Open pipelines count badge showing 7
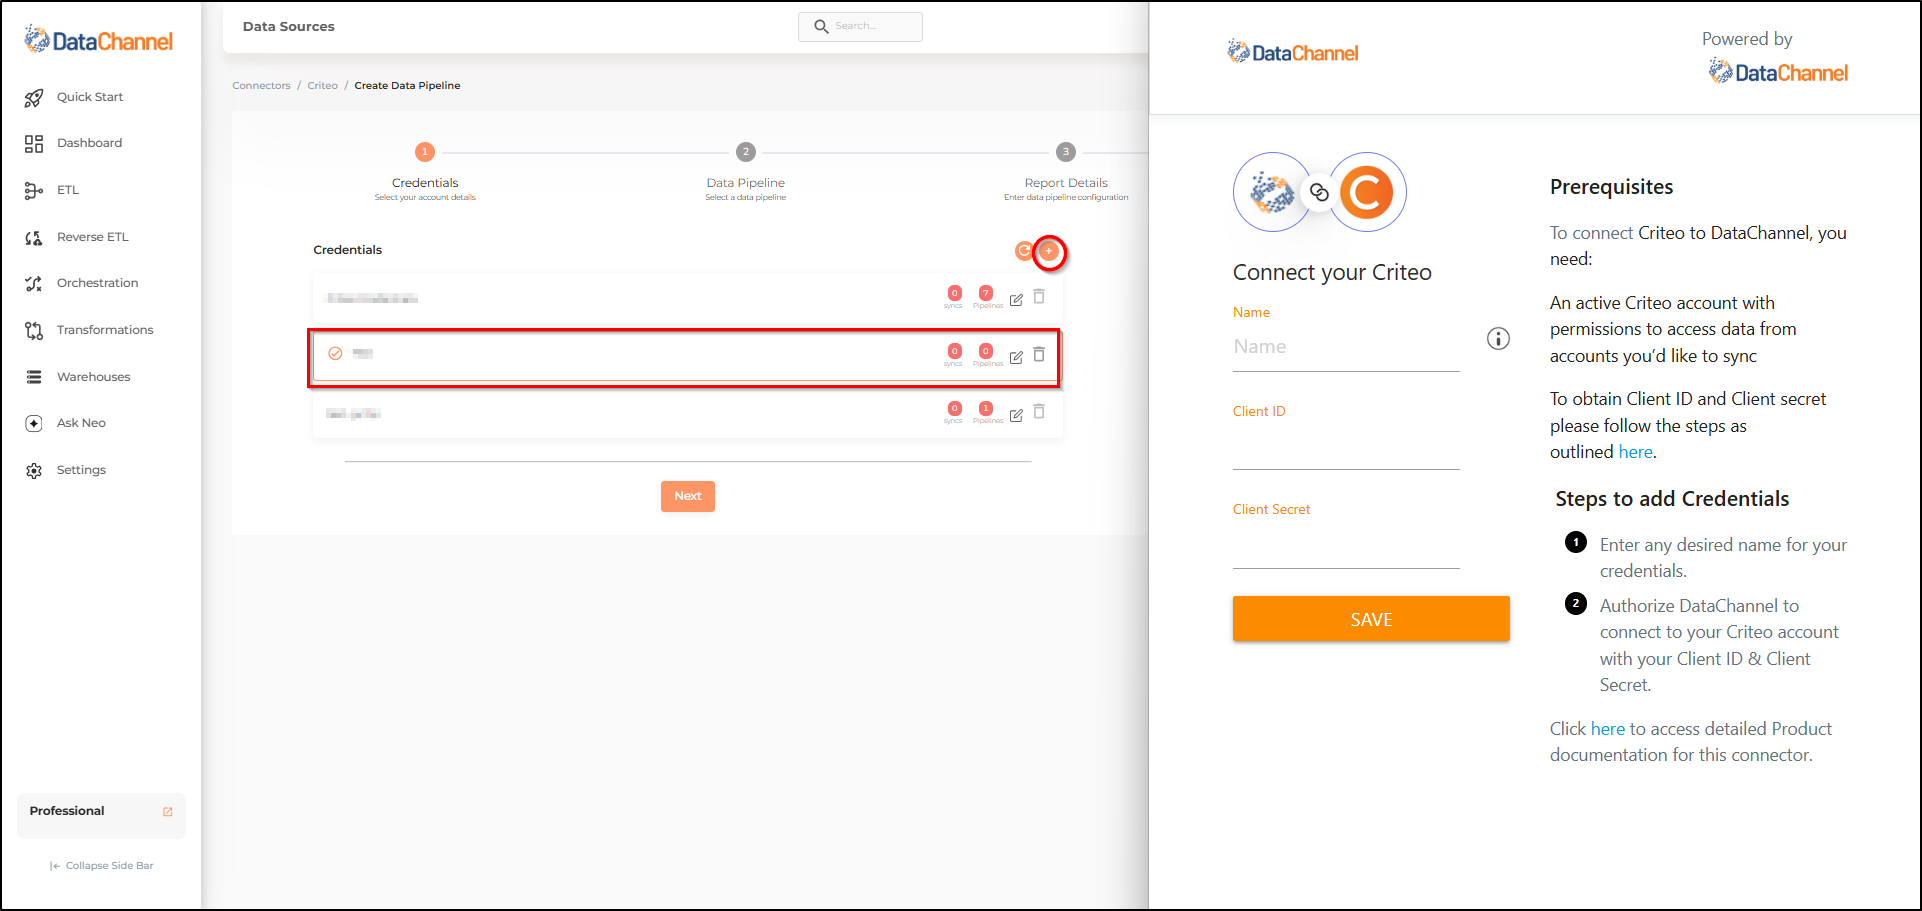 point(986,294)
